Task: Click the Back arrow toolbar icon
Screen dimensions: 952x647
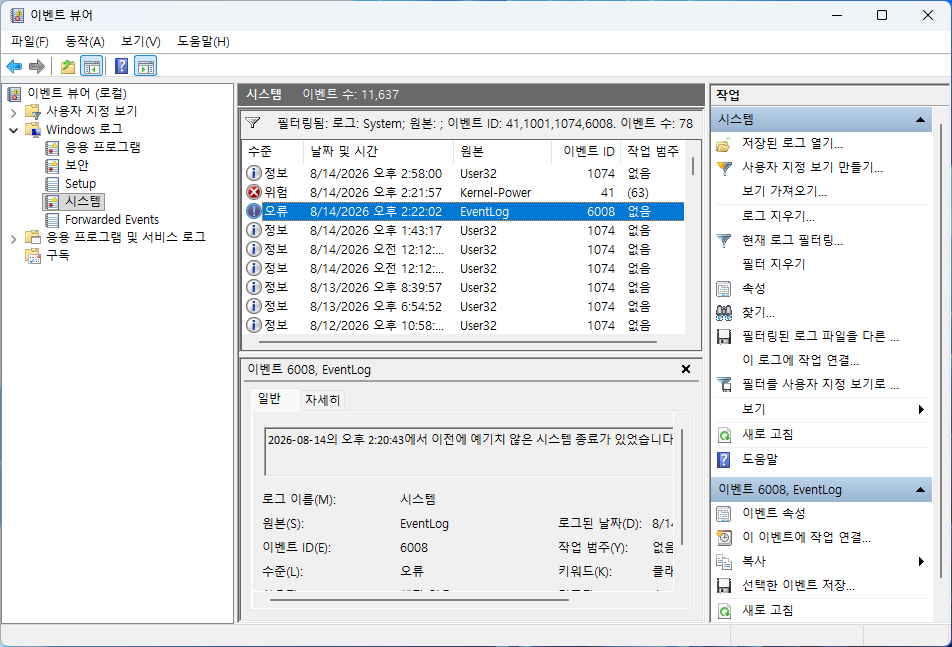Action: tap(14, 66)
